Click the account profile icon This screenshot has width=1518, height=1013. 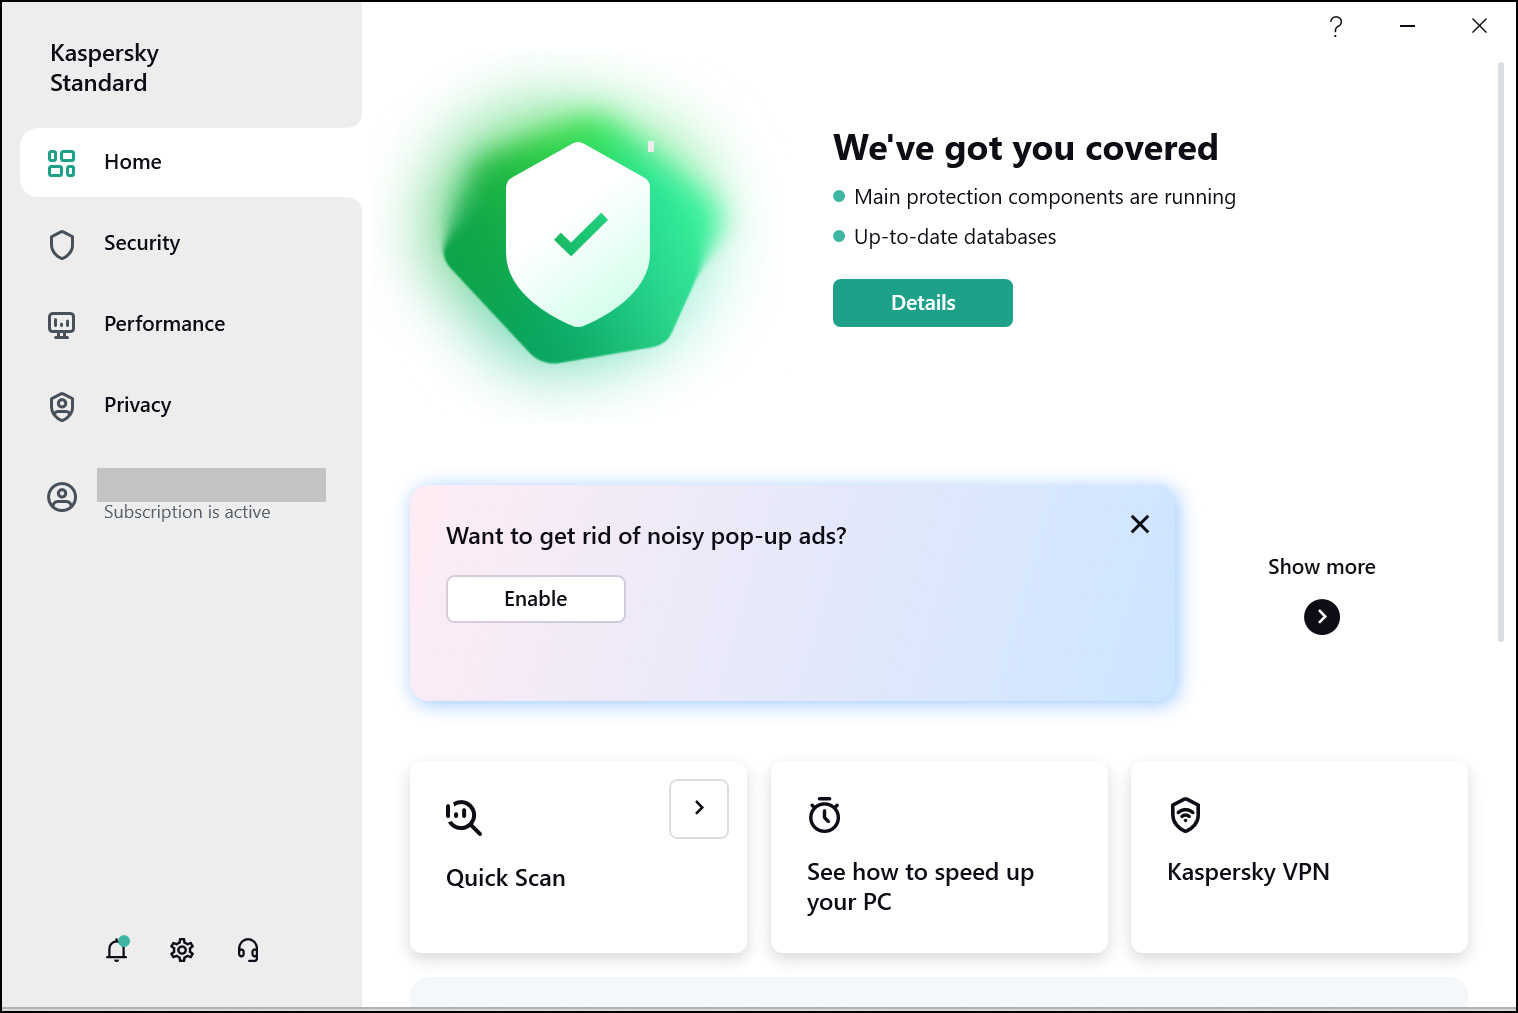(x=62, y=497)
